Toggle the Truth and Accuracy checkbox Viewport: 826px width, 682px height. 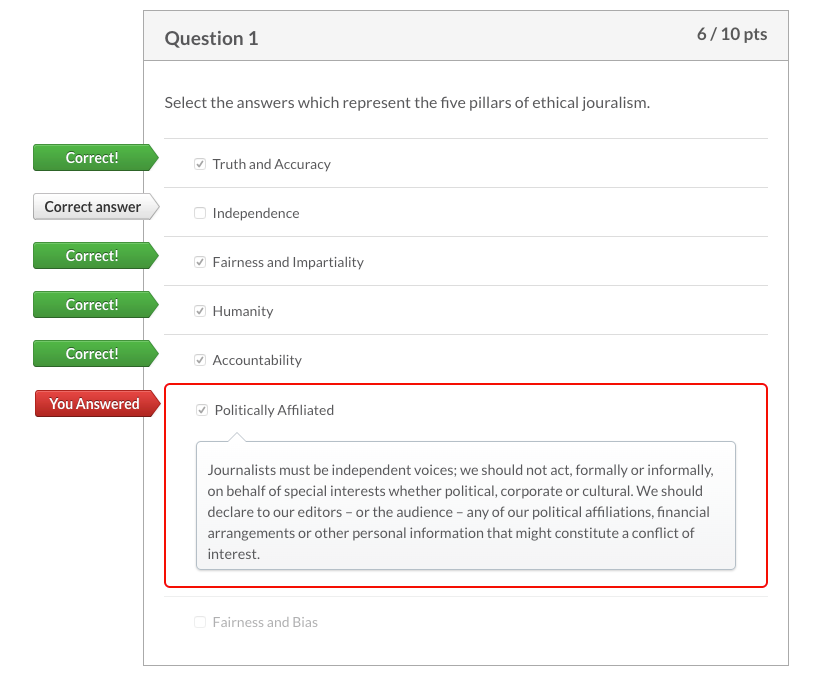click(x=200, y=164)
